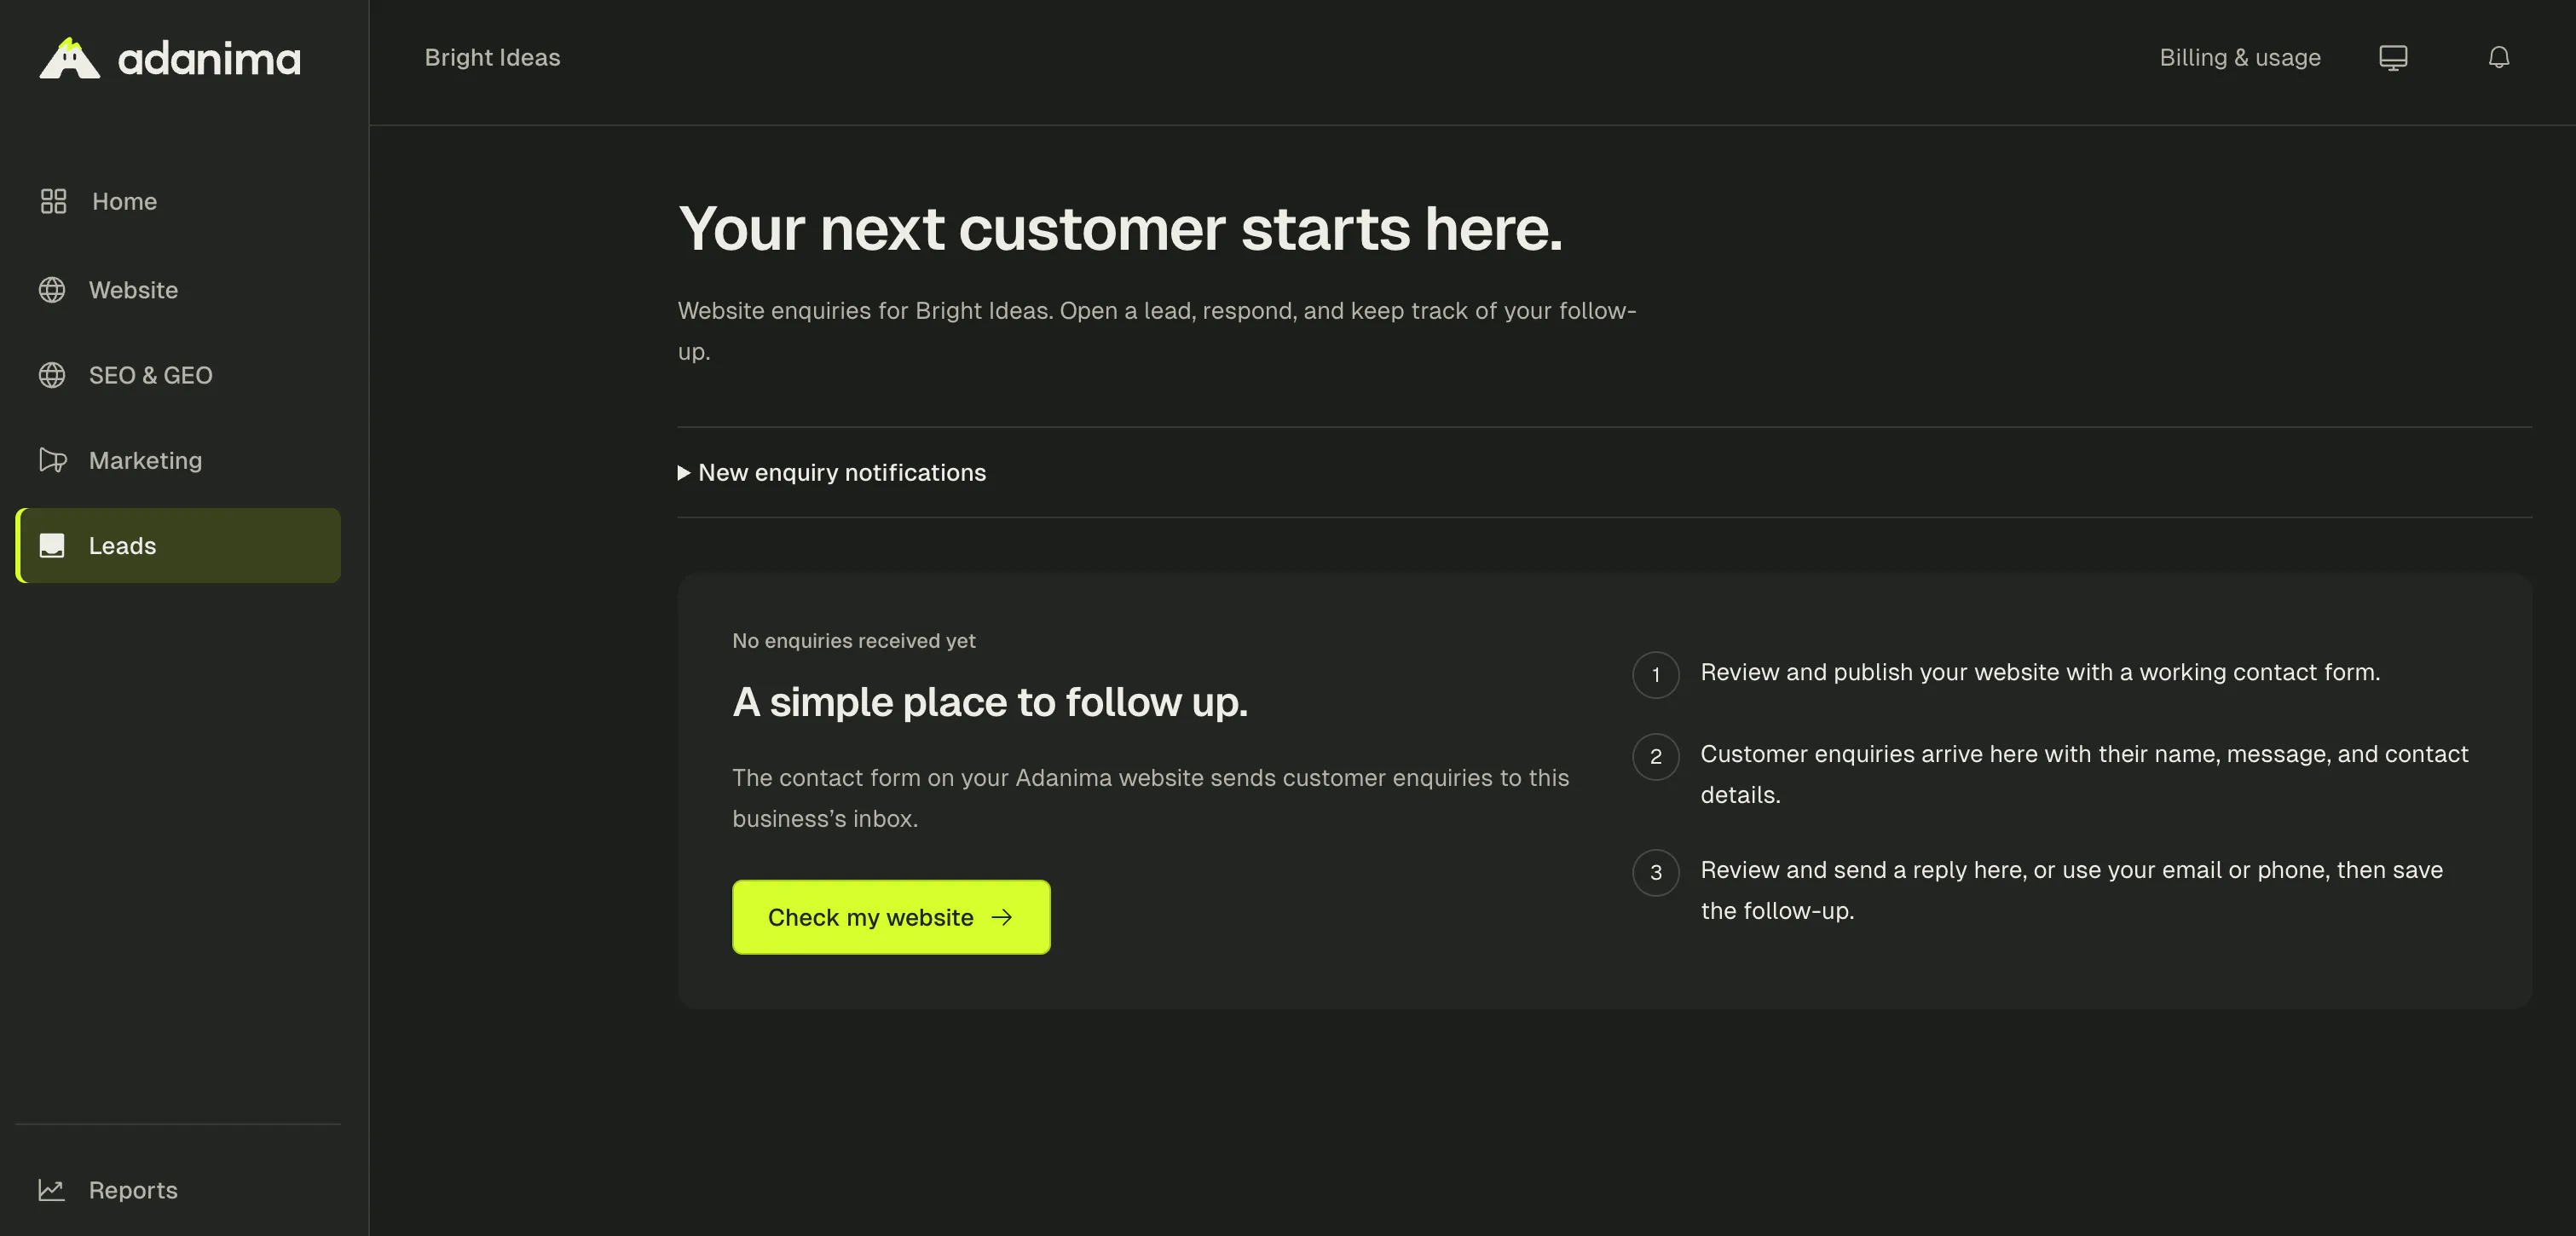Open the Reports menu label
Viewport: 2576px width, 1236px height.
coord(133,1190)
